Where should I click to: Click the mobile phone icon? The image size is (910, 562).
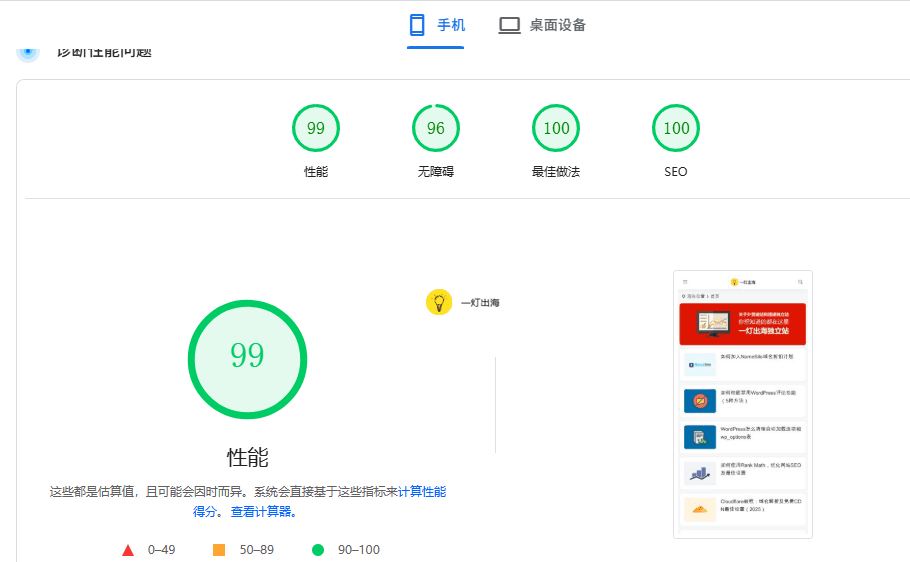coord(417,25)
